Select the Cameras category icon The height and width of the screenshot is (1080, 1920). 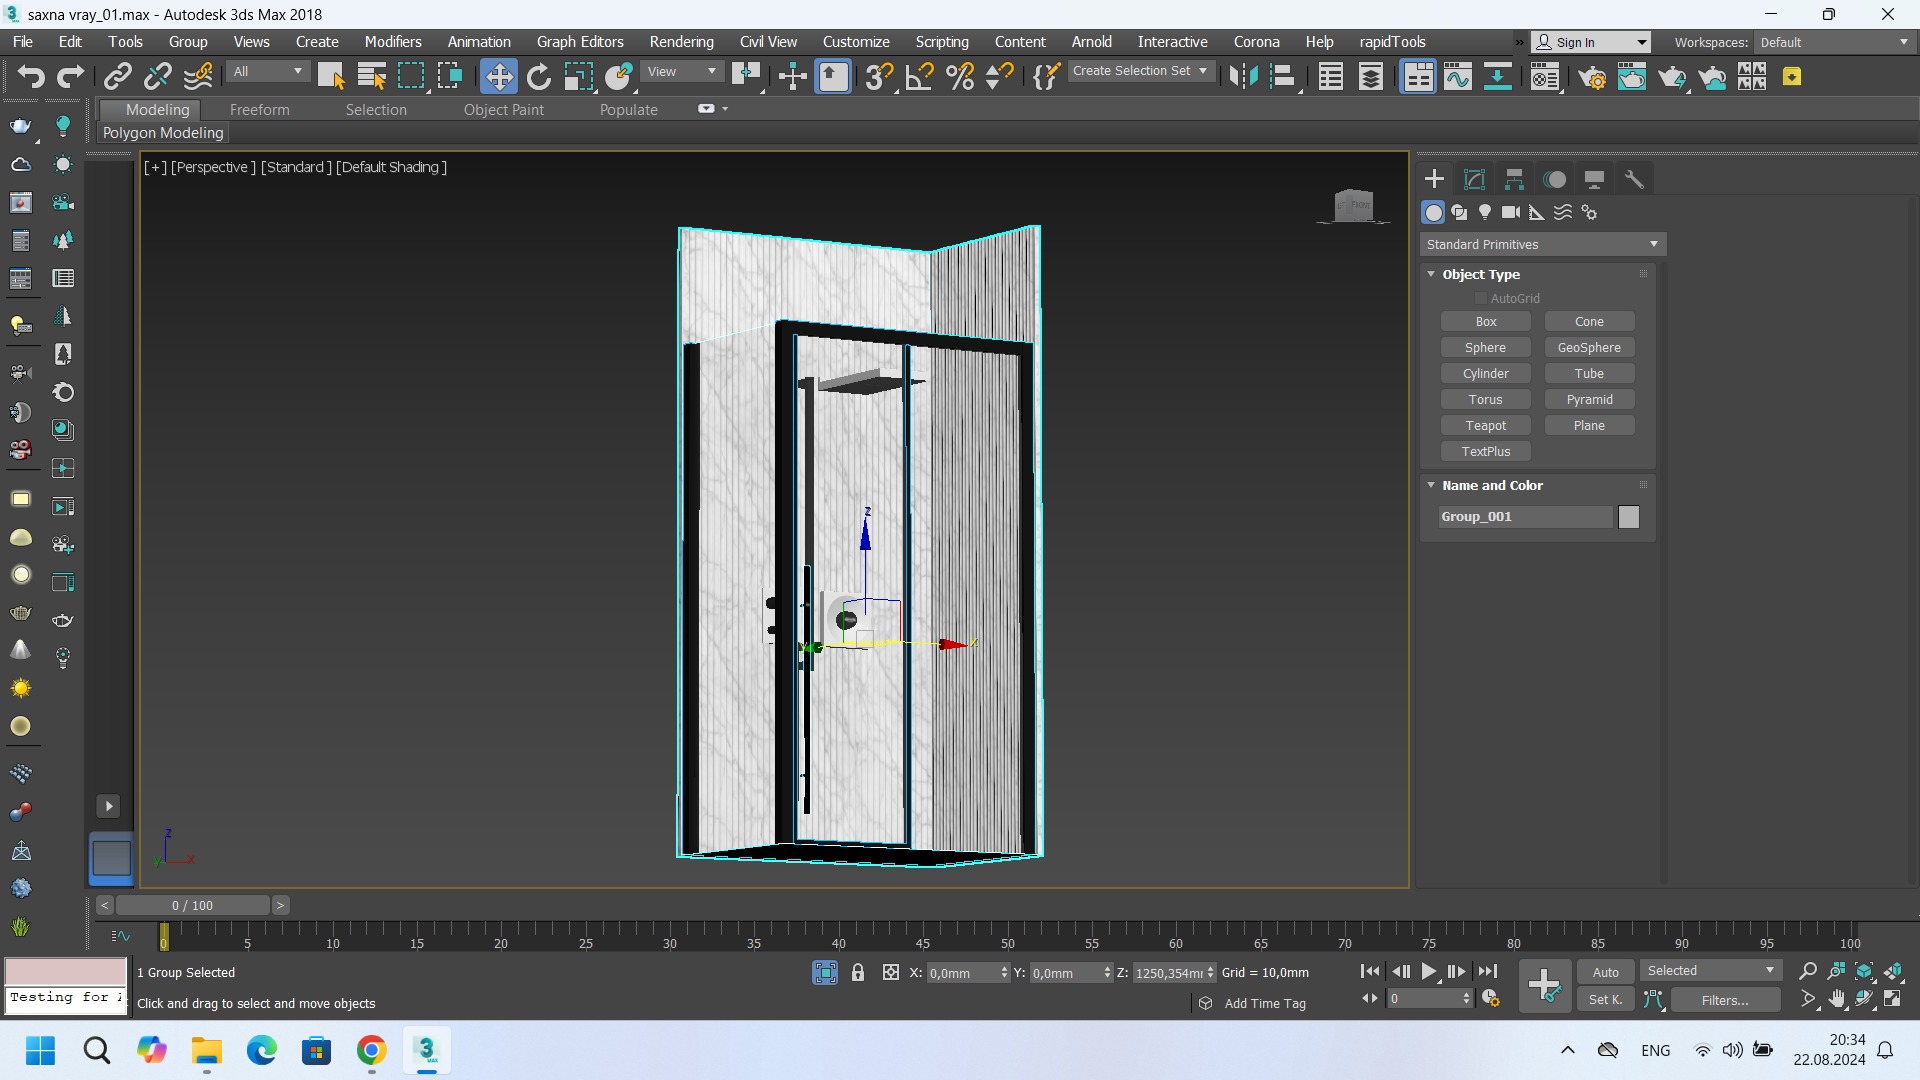coord(1511,212)
